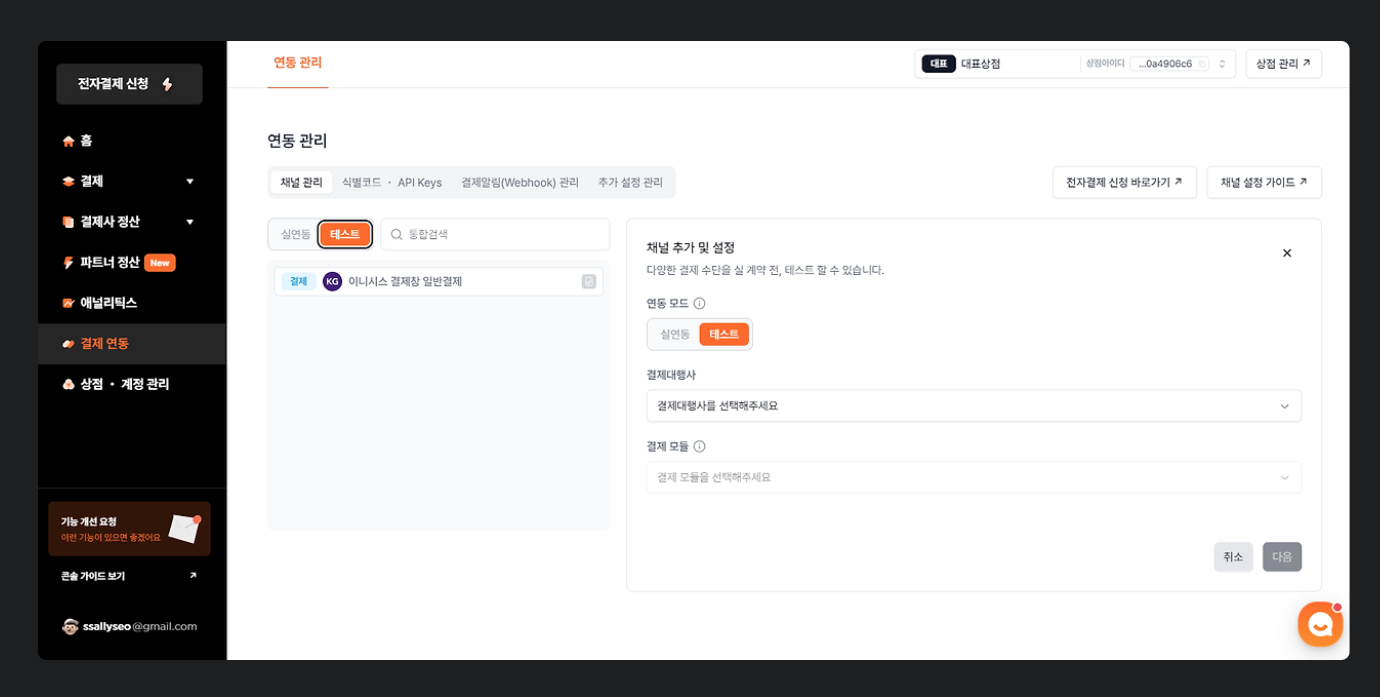
Task: Click 전자결제 신청 바로가기
Action: click(1124, 182)
